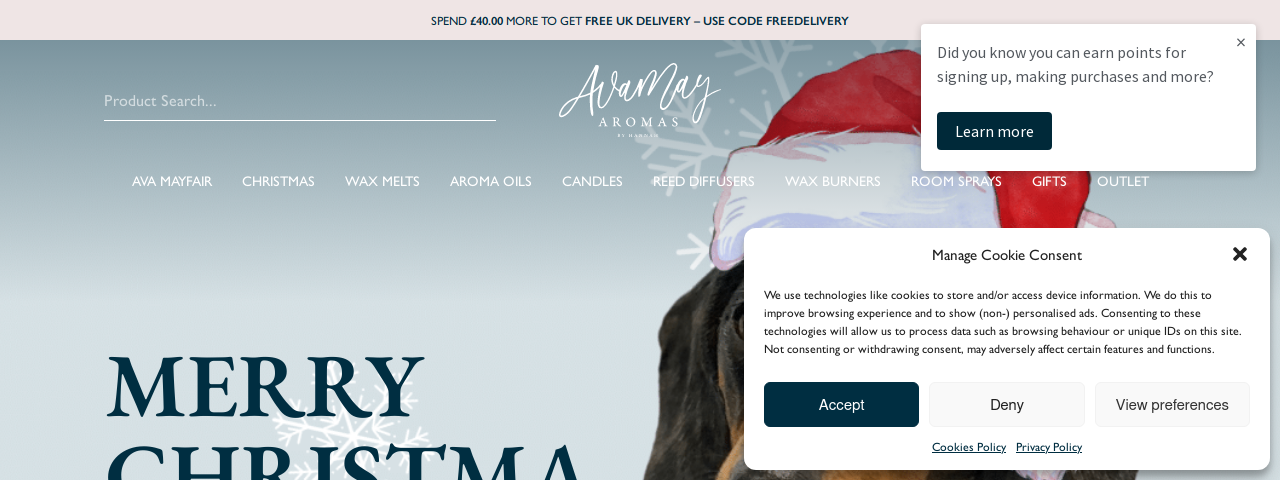
Task: Click the Accept cookies button
Action: tap(841, 405)
